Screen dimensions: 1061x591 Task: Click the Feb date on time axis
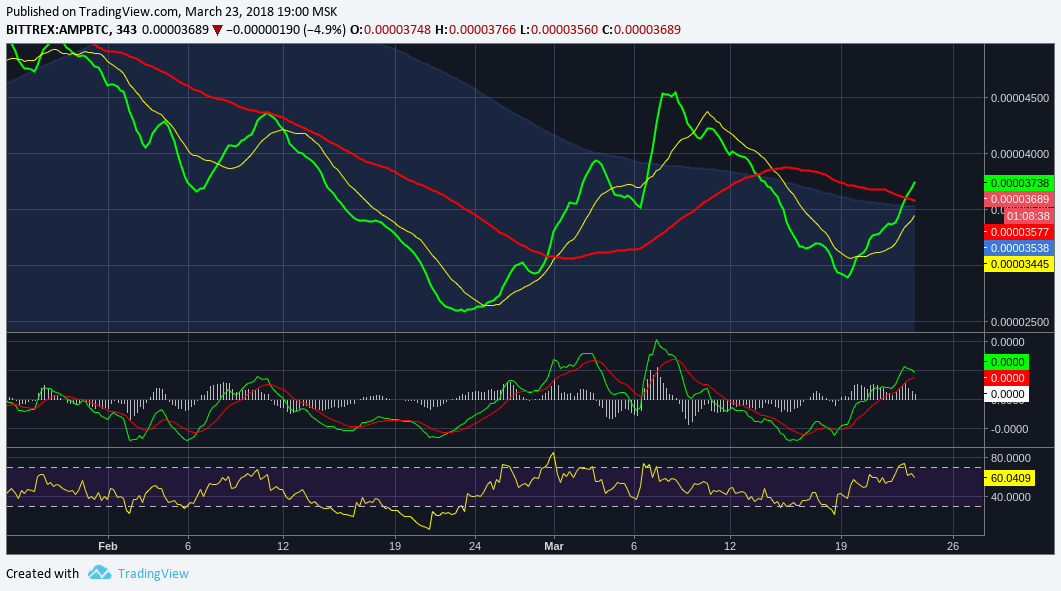(x=108, y=546)
